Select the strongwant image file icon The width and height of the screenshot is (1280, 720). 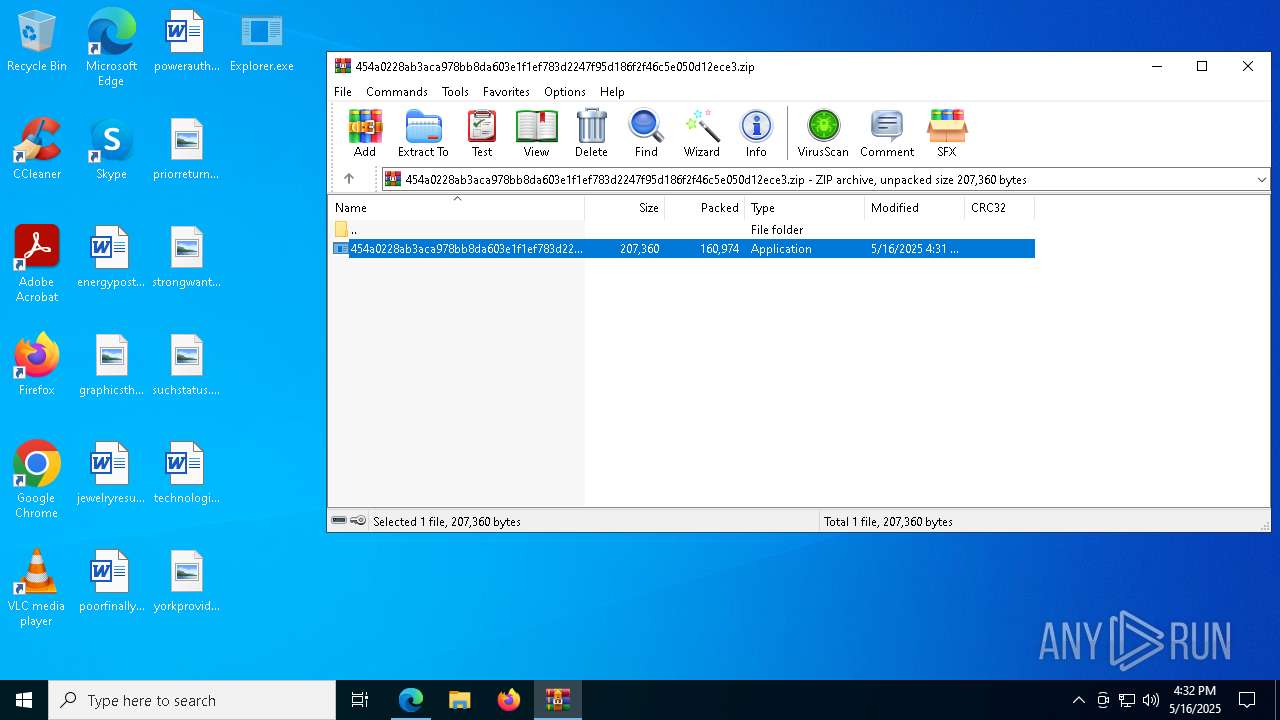tap(186, 257)
